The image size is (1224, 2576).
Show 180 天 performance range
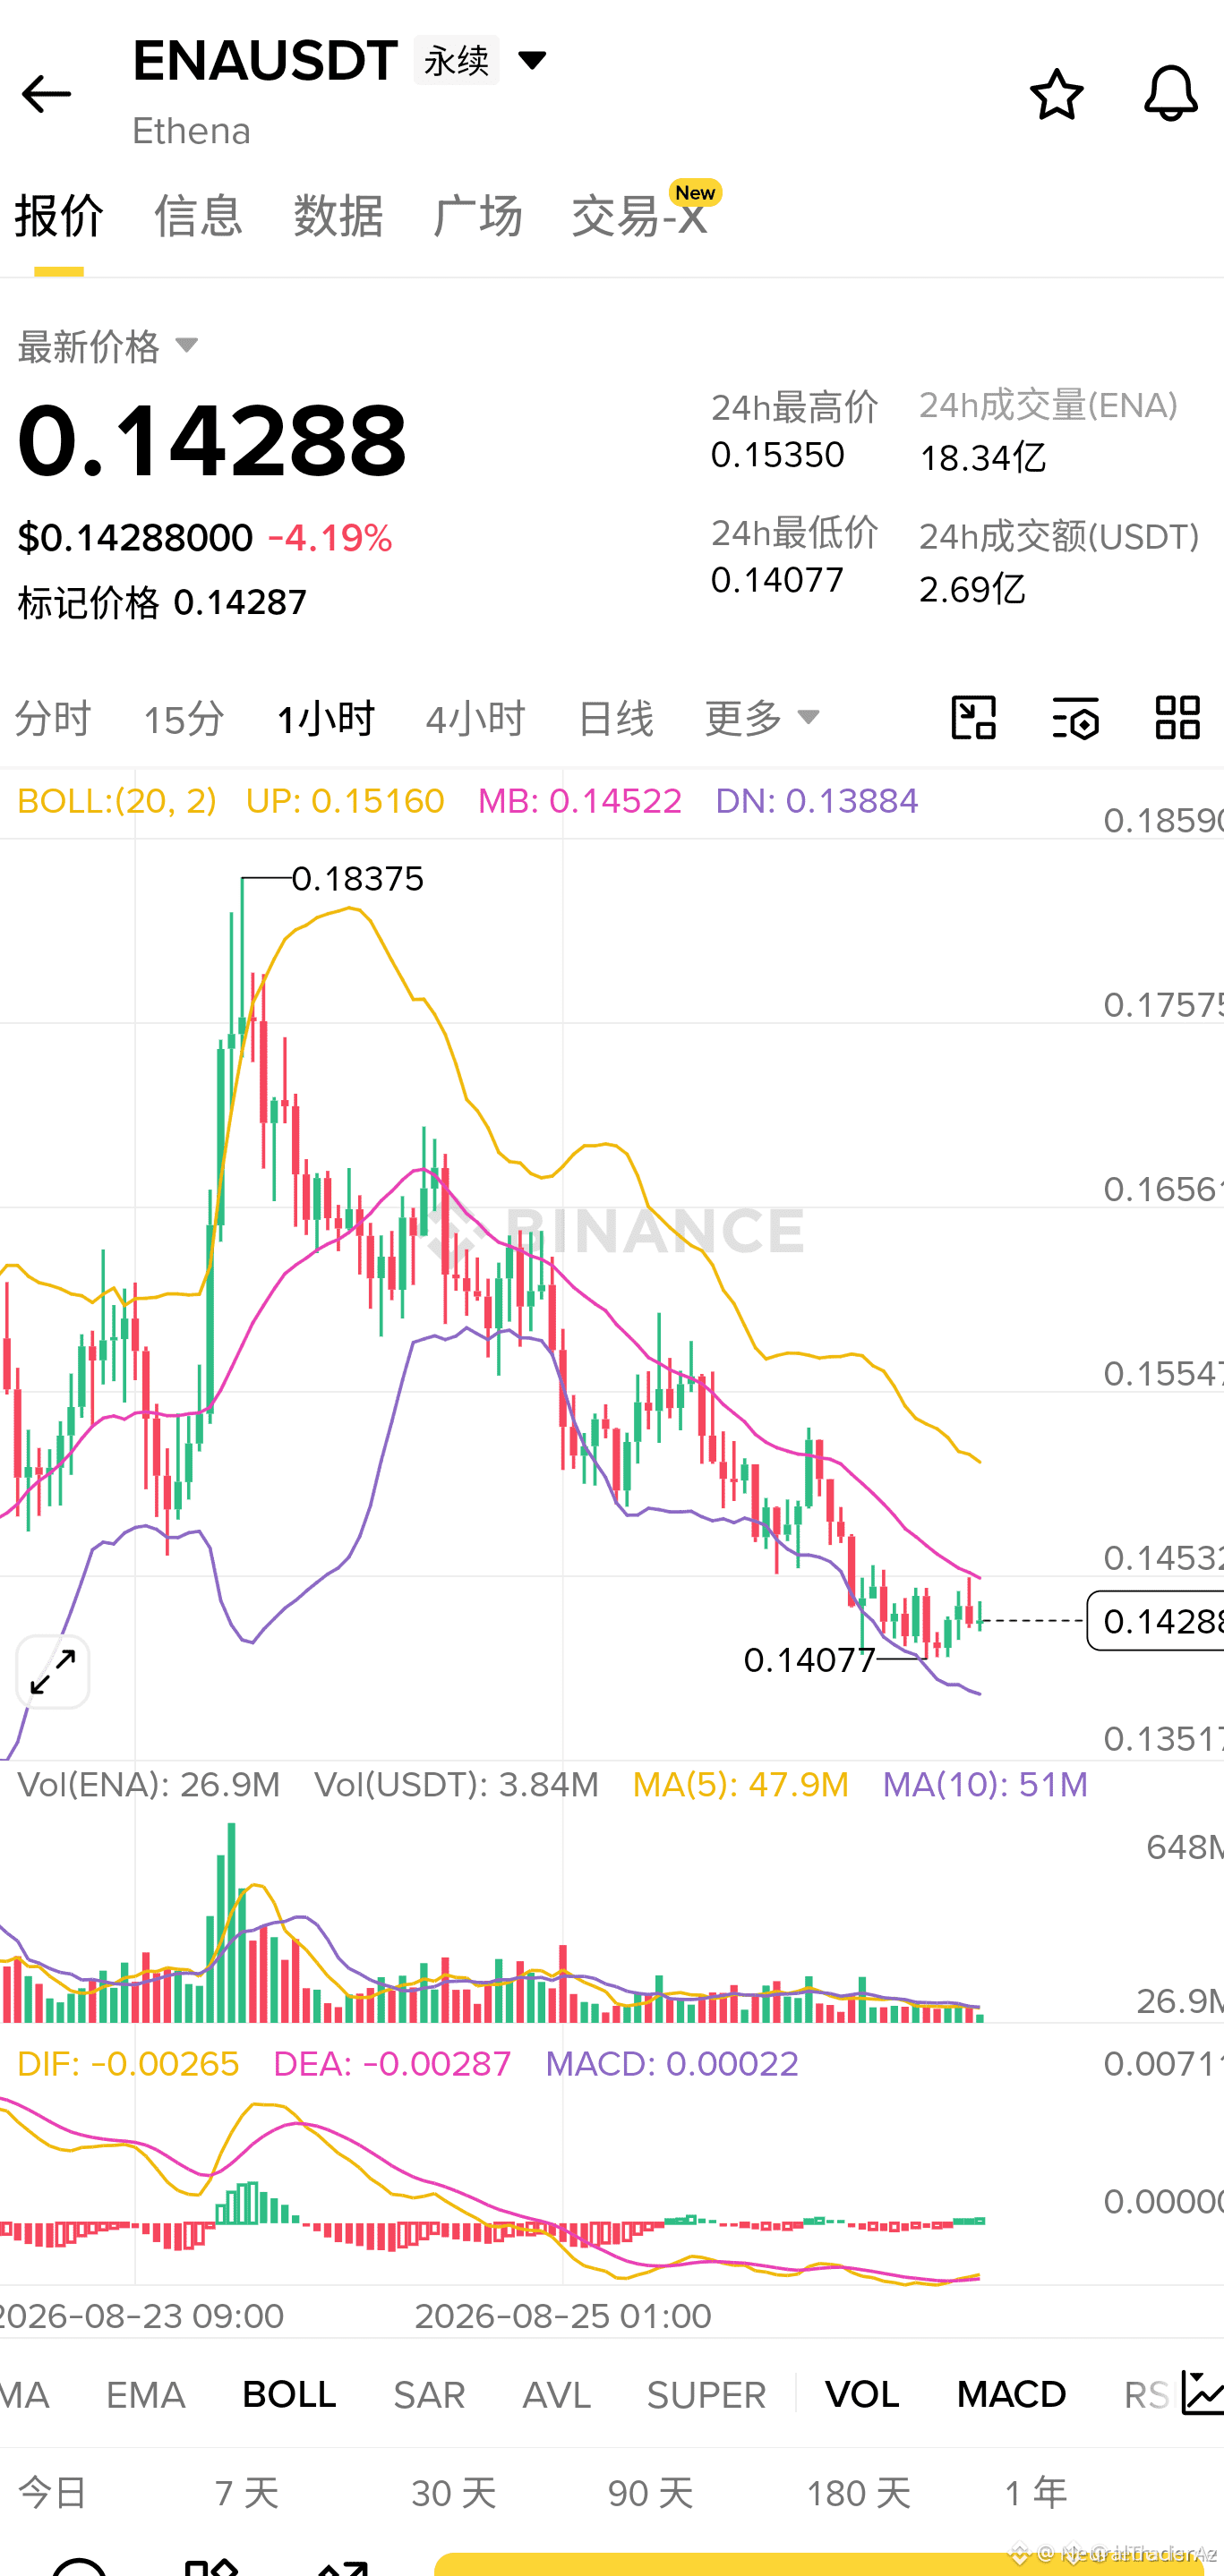859,2493
